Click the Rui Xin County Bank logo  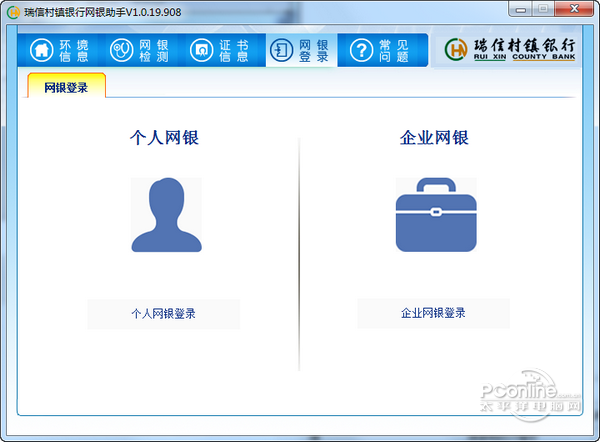pyautogui.click(x=510, y=50)
